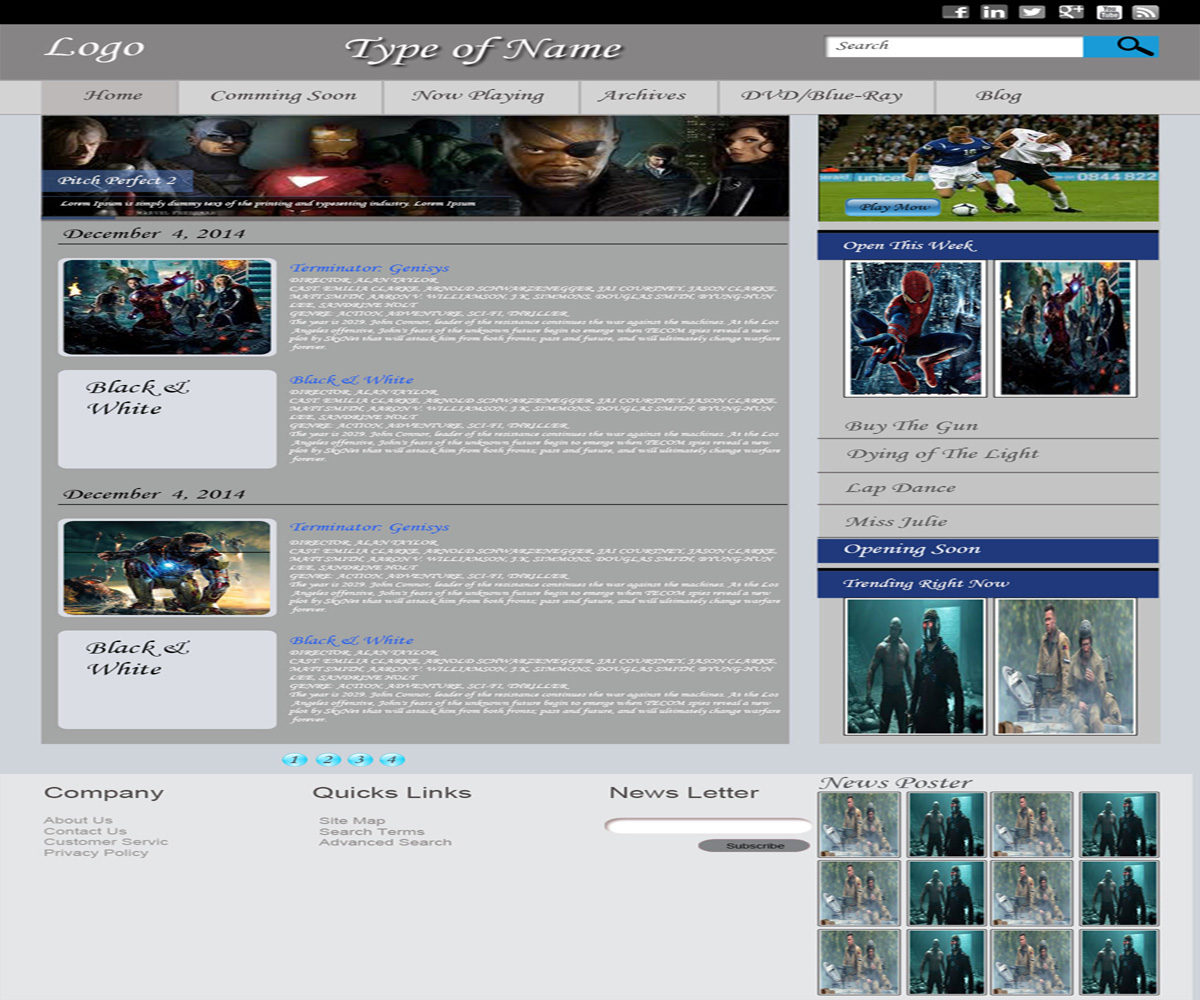This screenshot has height=1000, width=1200.
Task: Click the Quicks Links footer heading
Action: (x=392, y=793)
